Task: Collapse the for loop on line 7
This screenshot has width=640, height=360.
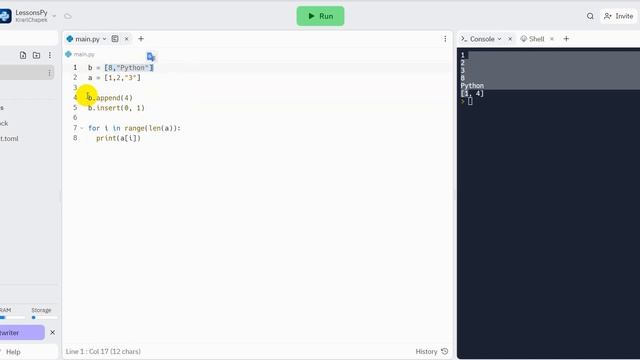Action: pos(82,128)
